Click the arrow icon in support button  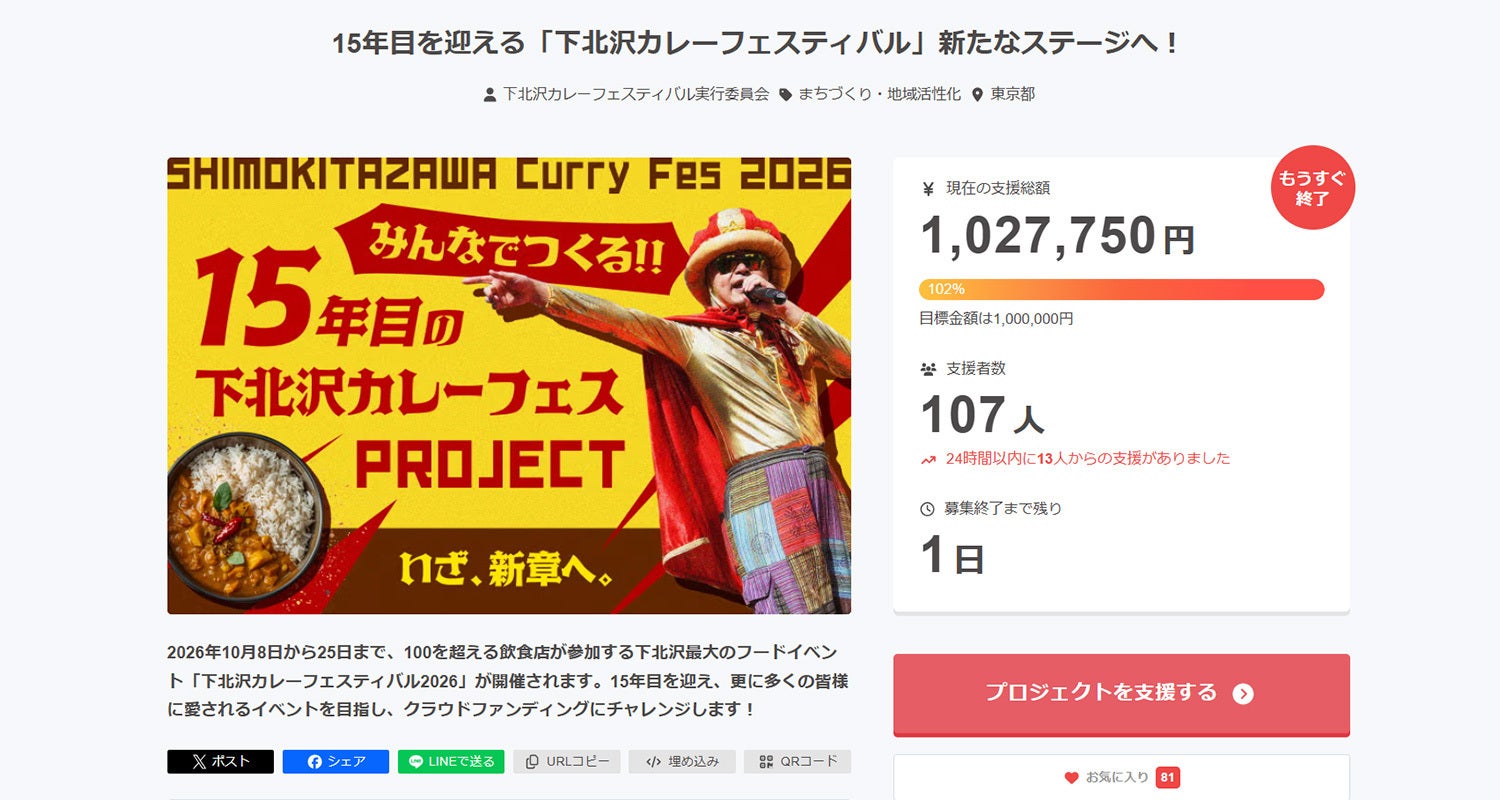point(1243,694)
